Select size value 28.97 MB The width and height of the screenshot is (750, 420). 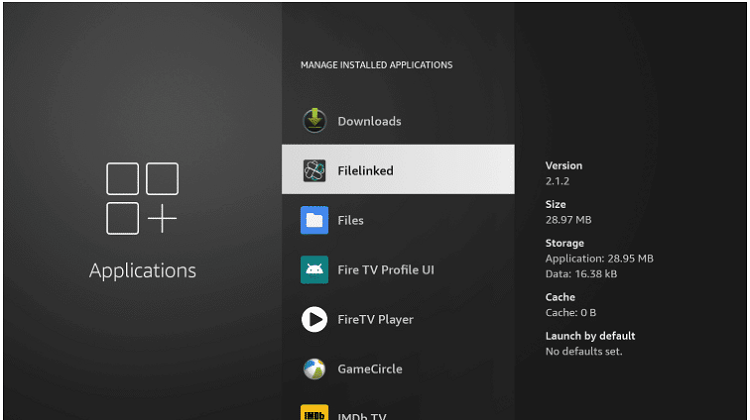click(x=568, y=220)
